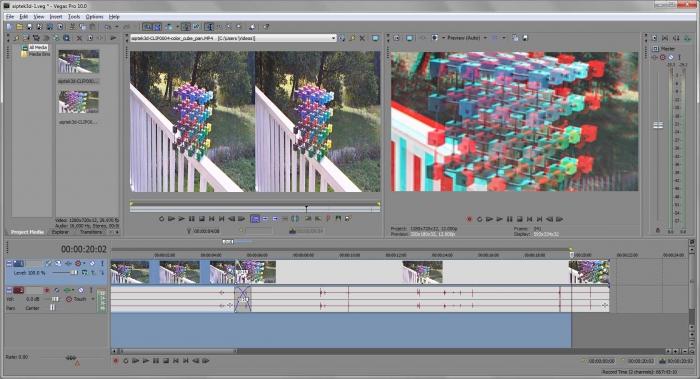
Task: Click the Save disk icon in main toolbar
Action: point(29,27)
